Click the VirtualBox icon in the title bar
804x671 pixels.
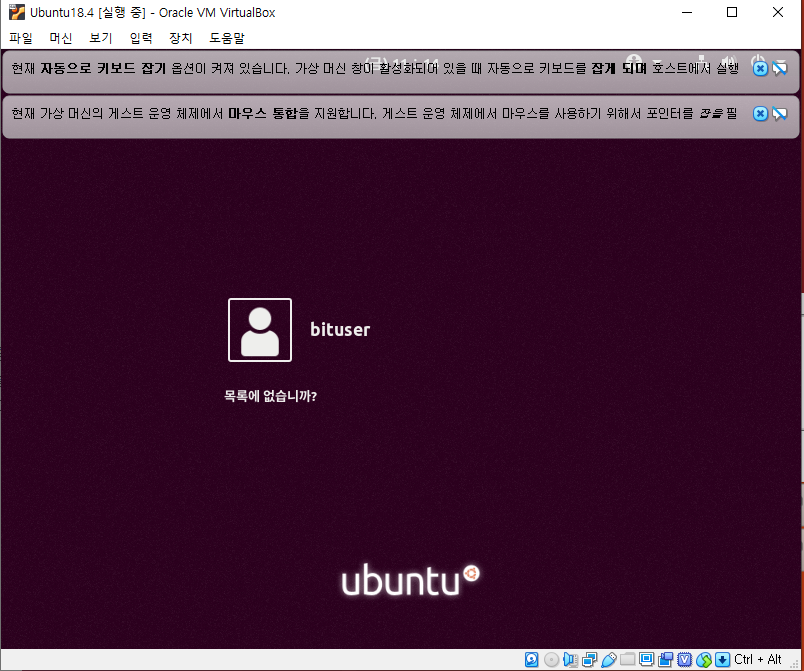pos(17,12)
